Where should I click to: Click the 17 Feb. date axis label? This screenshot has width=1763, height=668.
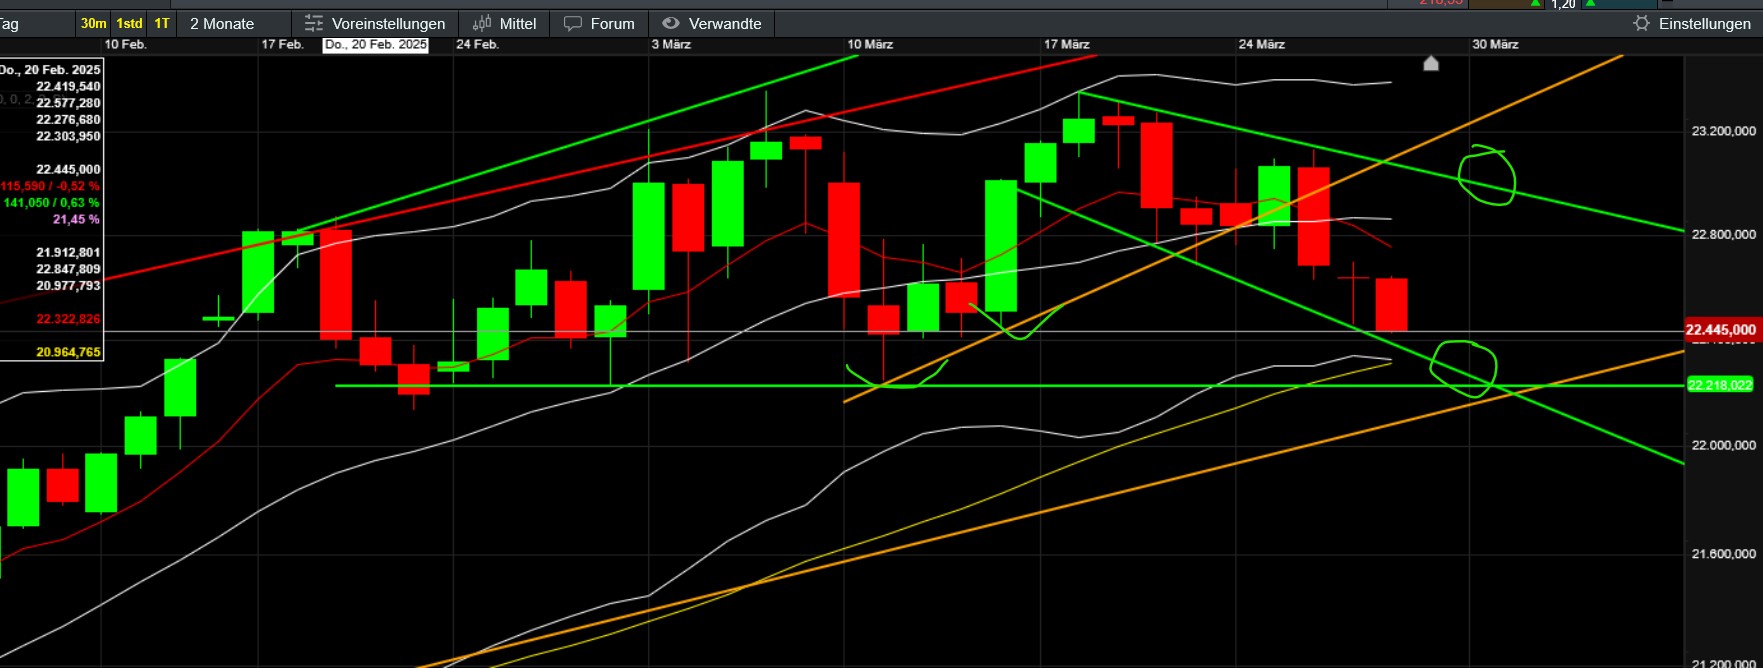(x=282, y=45)
